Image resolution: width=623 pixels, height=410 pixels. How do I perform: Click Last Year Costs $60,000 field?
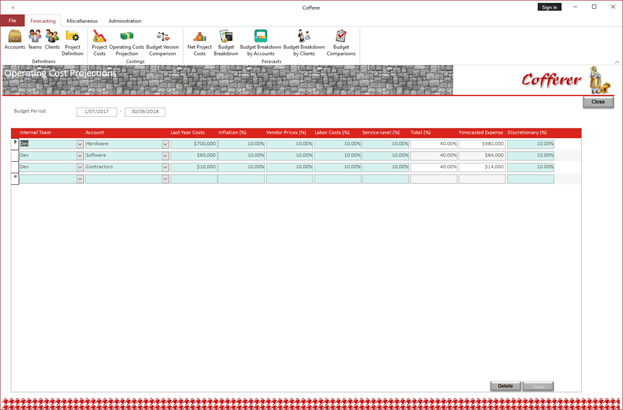click(194, 156)
